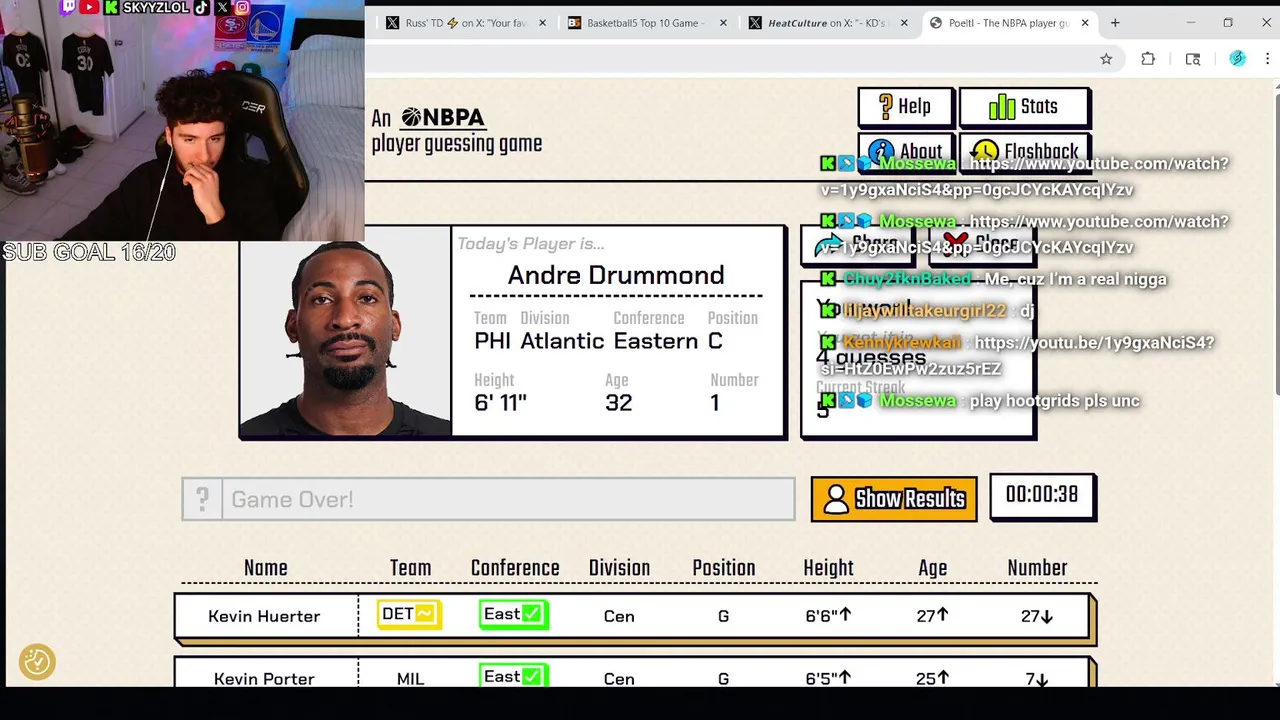Click the 'Age' table column header

[932, 568]
